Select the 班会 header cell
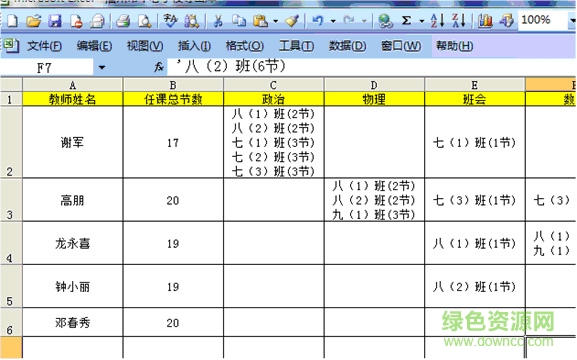 point(474,99)
